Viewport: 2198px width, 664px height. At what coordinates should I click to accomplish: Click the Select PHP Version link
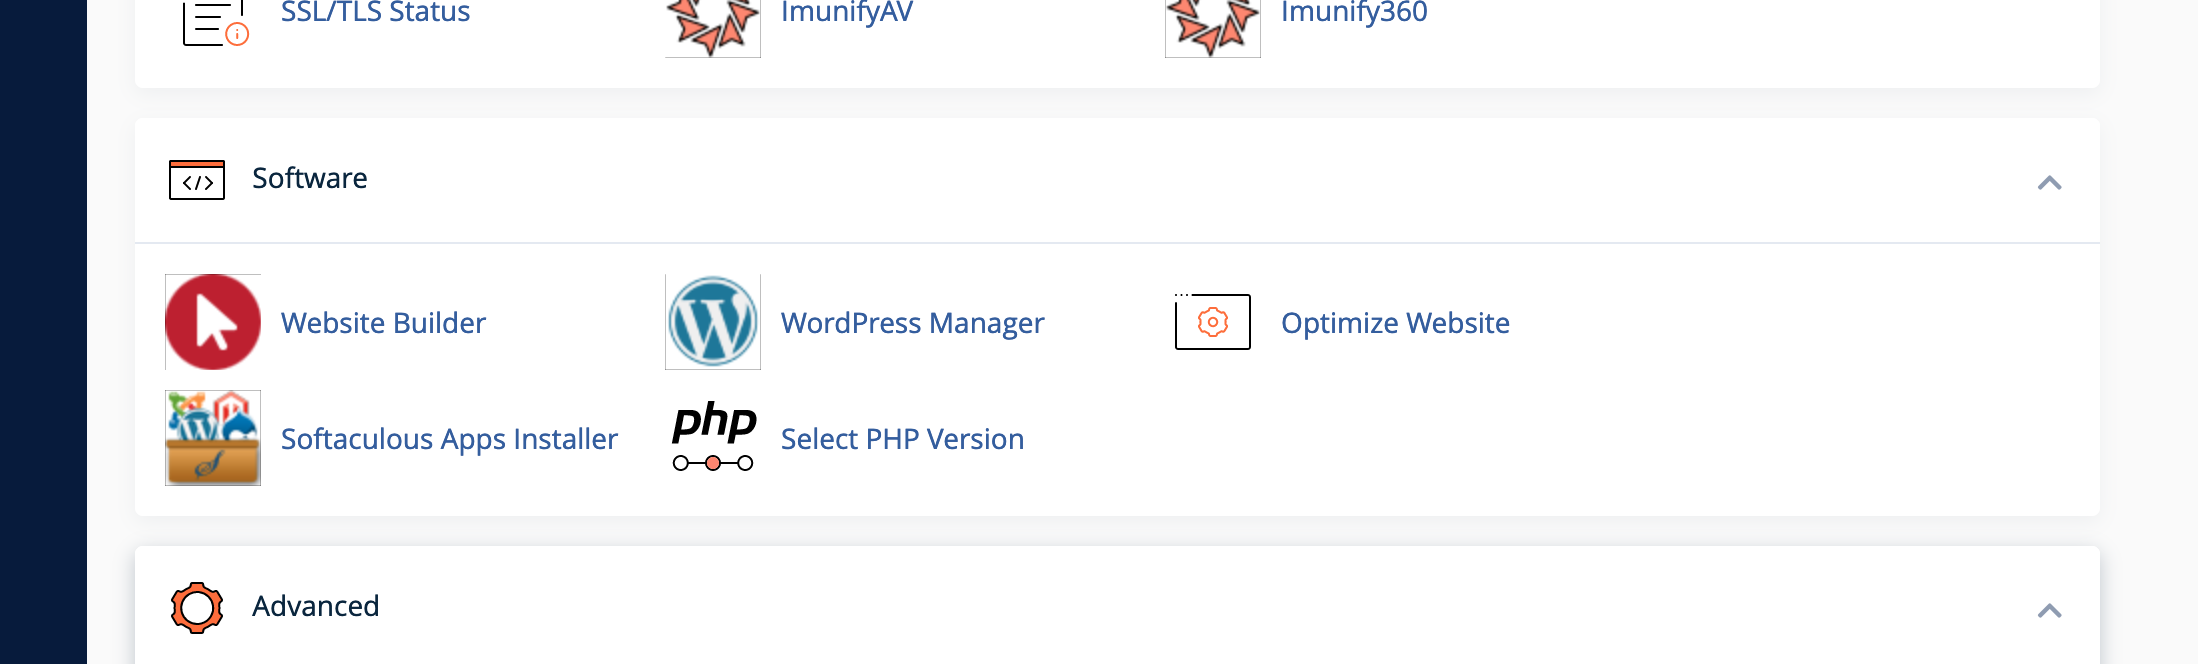(x=902, y=439)
